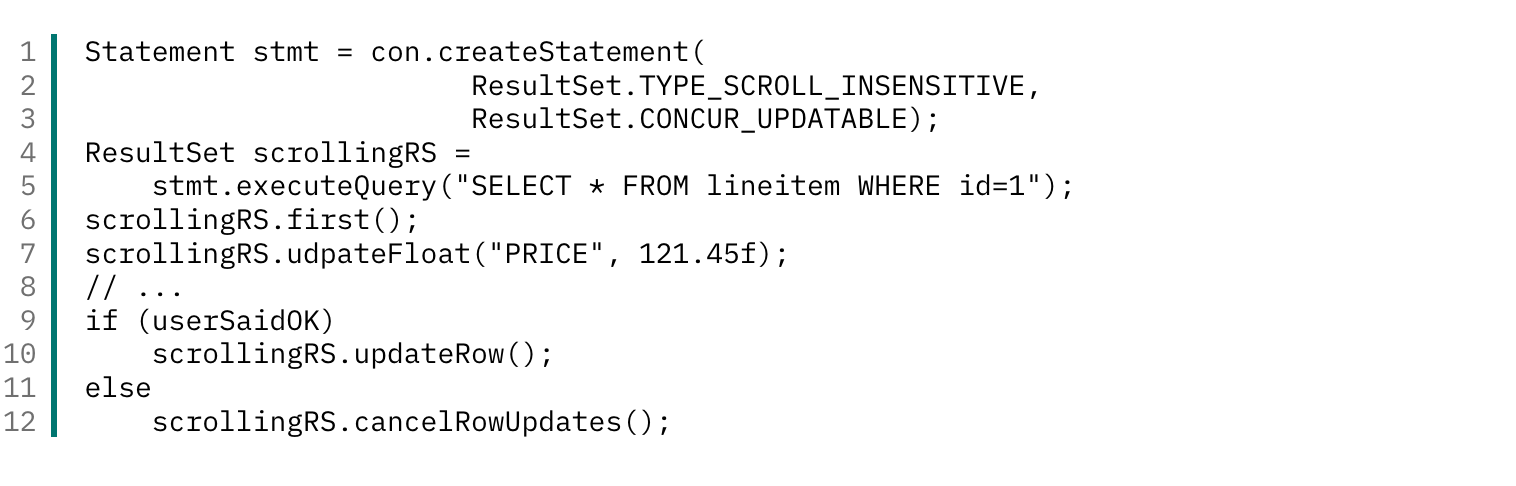
Task: Click the word createStatement on line 1
Action: [564, 52]
